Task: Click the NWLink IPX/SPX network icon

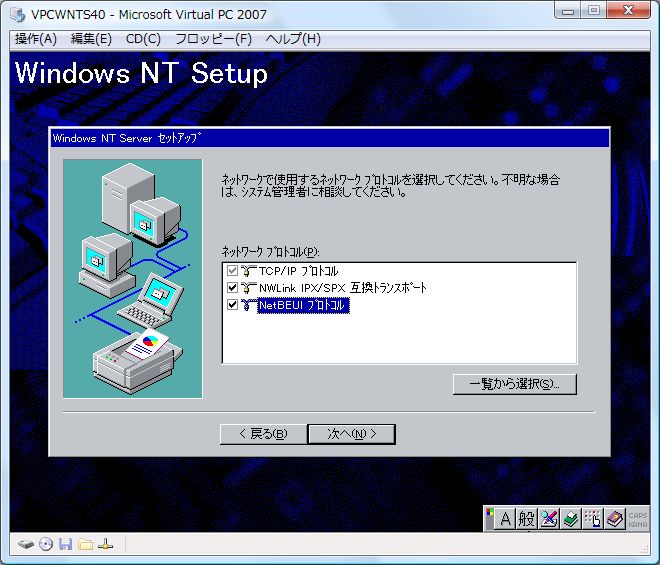Action: point(248,288)
